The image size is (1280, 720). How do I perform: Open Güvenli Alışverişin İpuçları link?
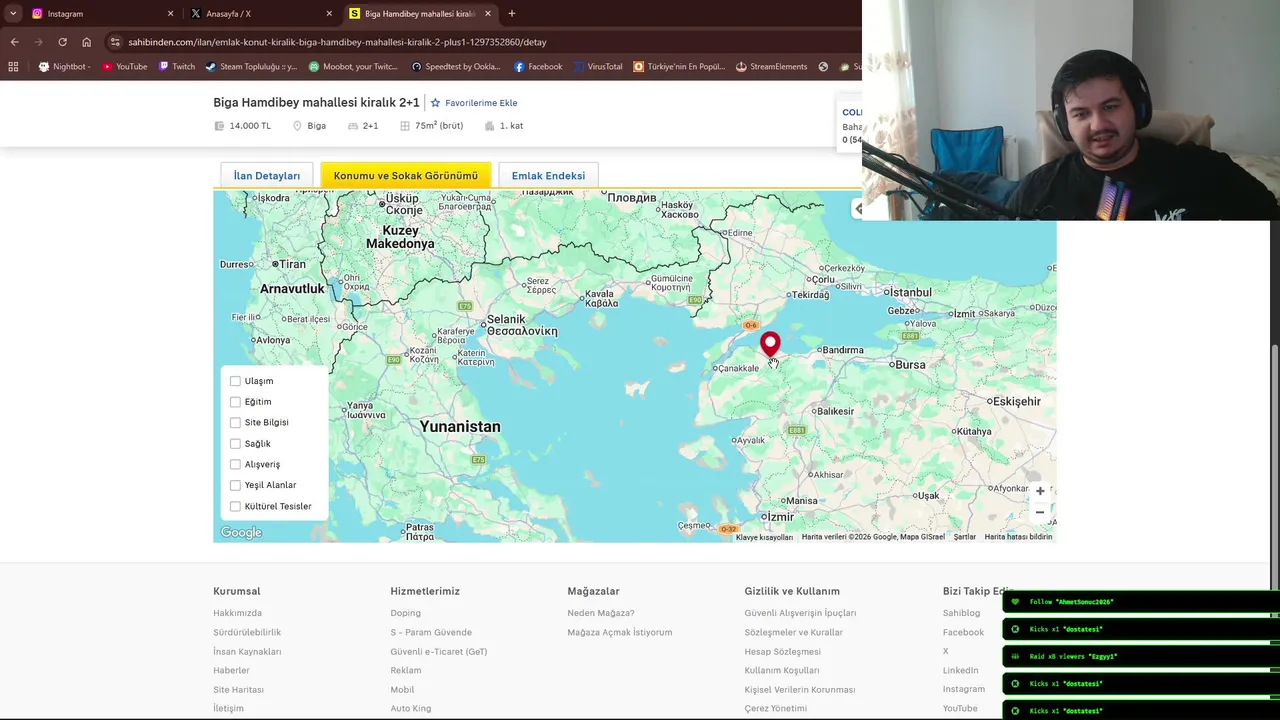[800, 613]
